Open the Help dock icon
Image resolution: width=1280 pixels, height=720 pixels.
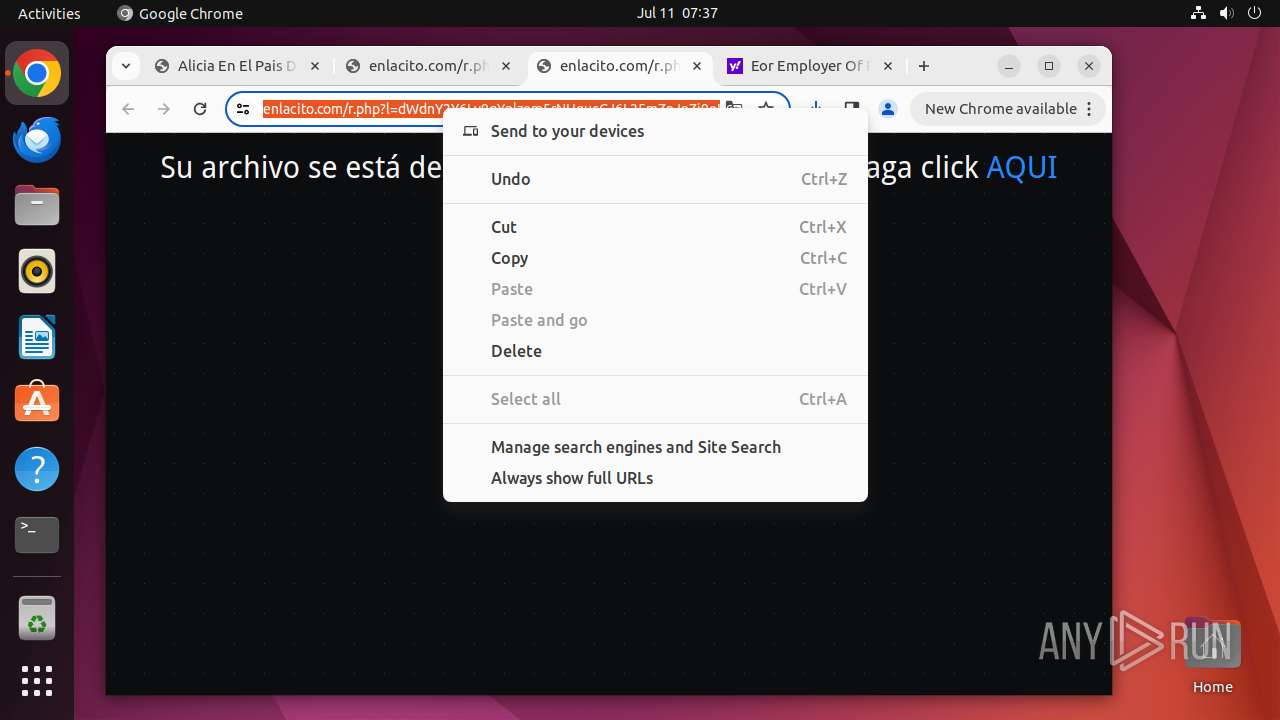[x=37, y=469]
